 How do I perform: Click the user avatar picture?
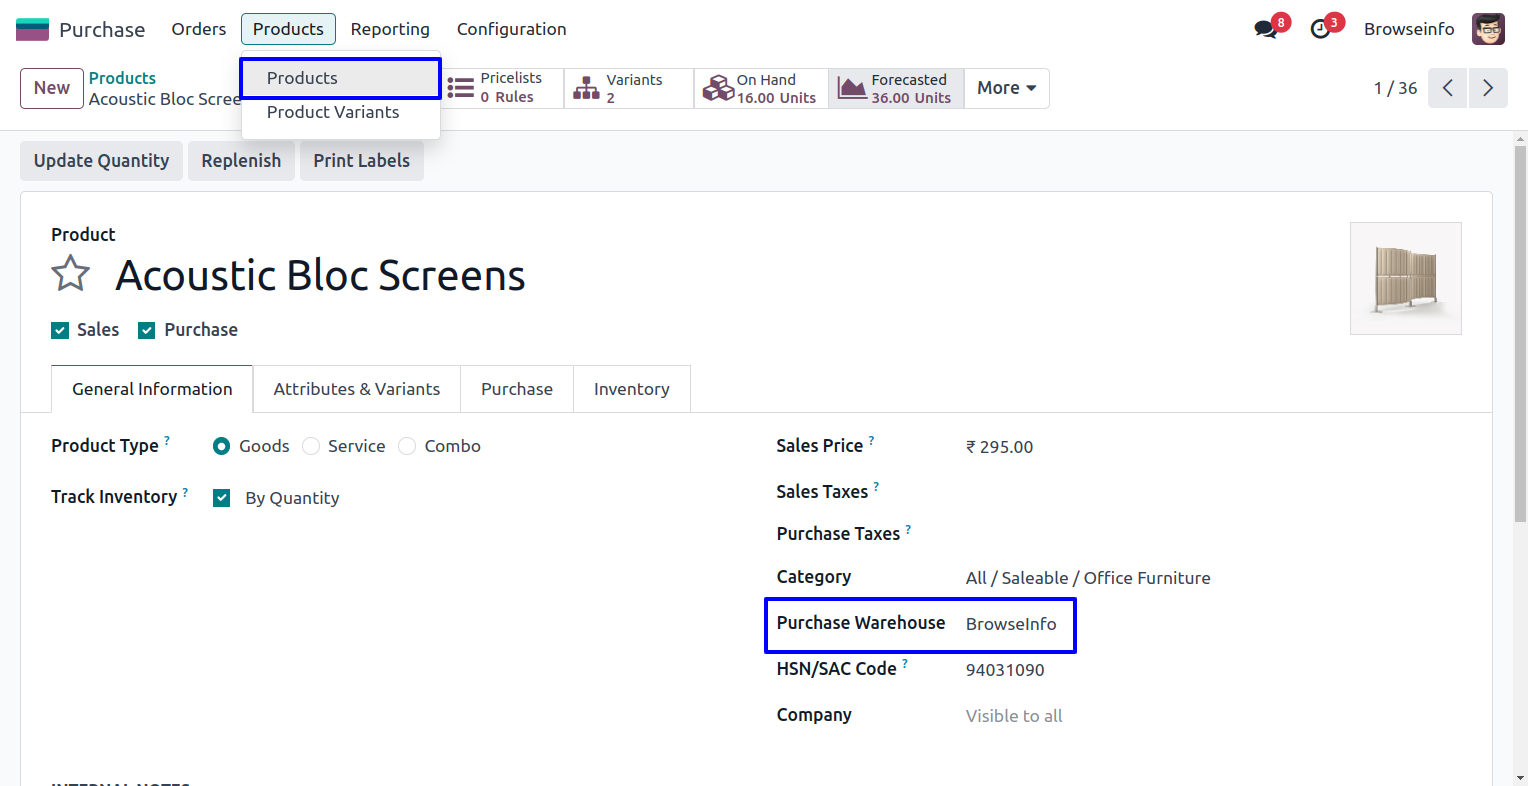pos(1488,29)
